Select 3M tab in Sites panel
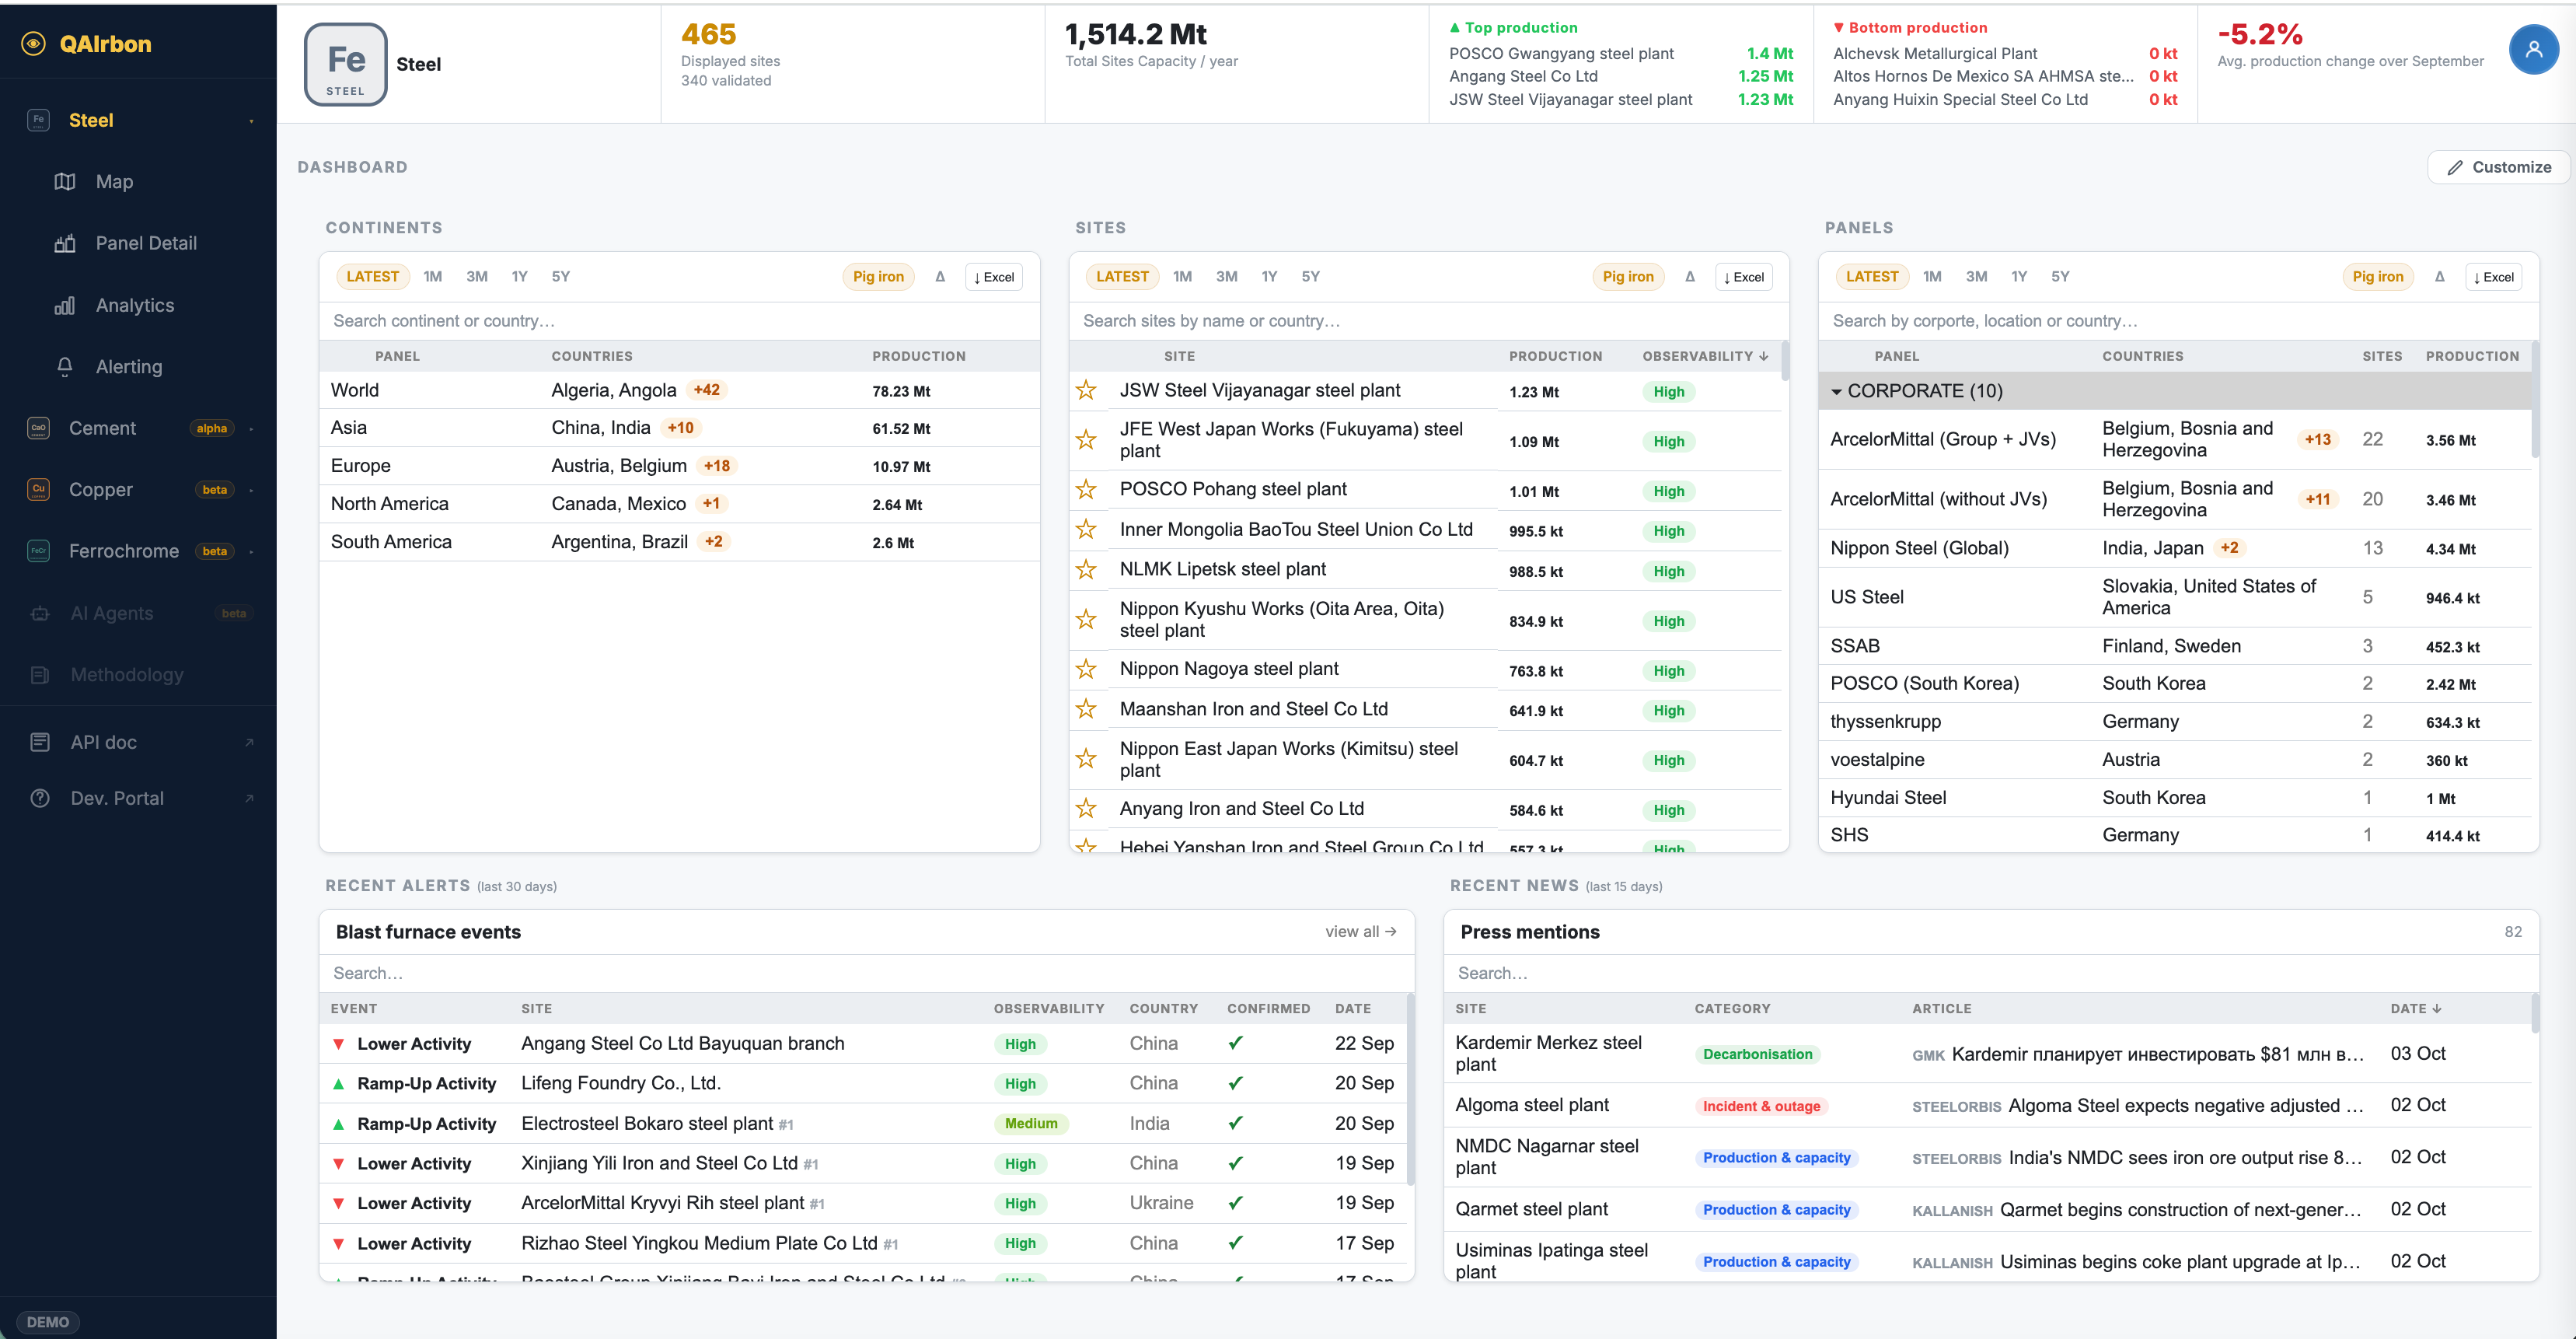 pos(1227,277)
